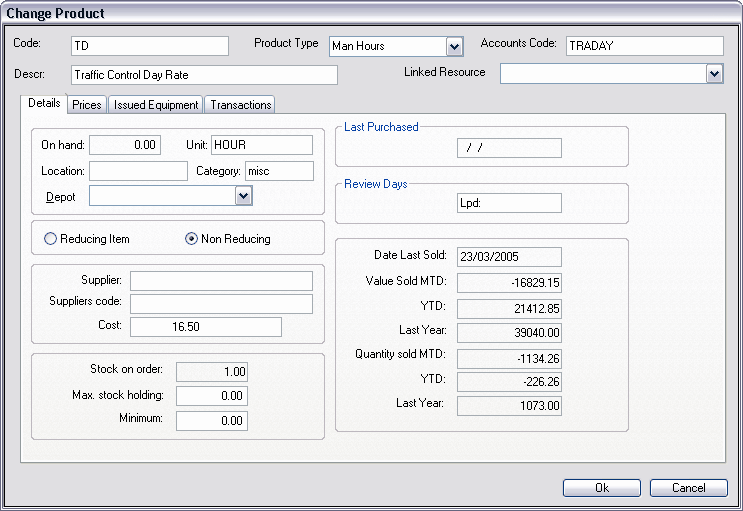743x511 pixels.
Task: Open the Depot dropdown list
Action: click(243, 197)
